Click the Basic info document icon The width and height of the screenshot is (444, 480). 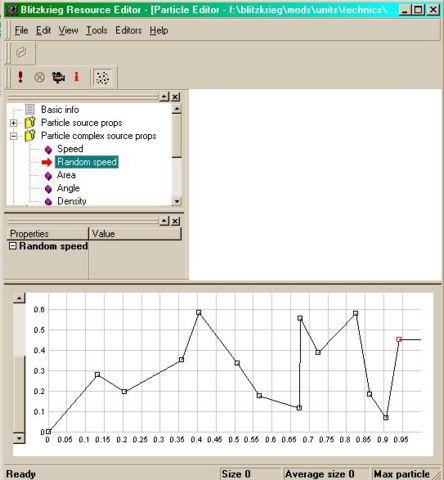pos(30,109)
